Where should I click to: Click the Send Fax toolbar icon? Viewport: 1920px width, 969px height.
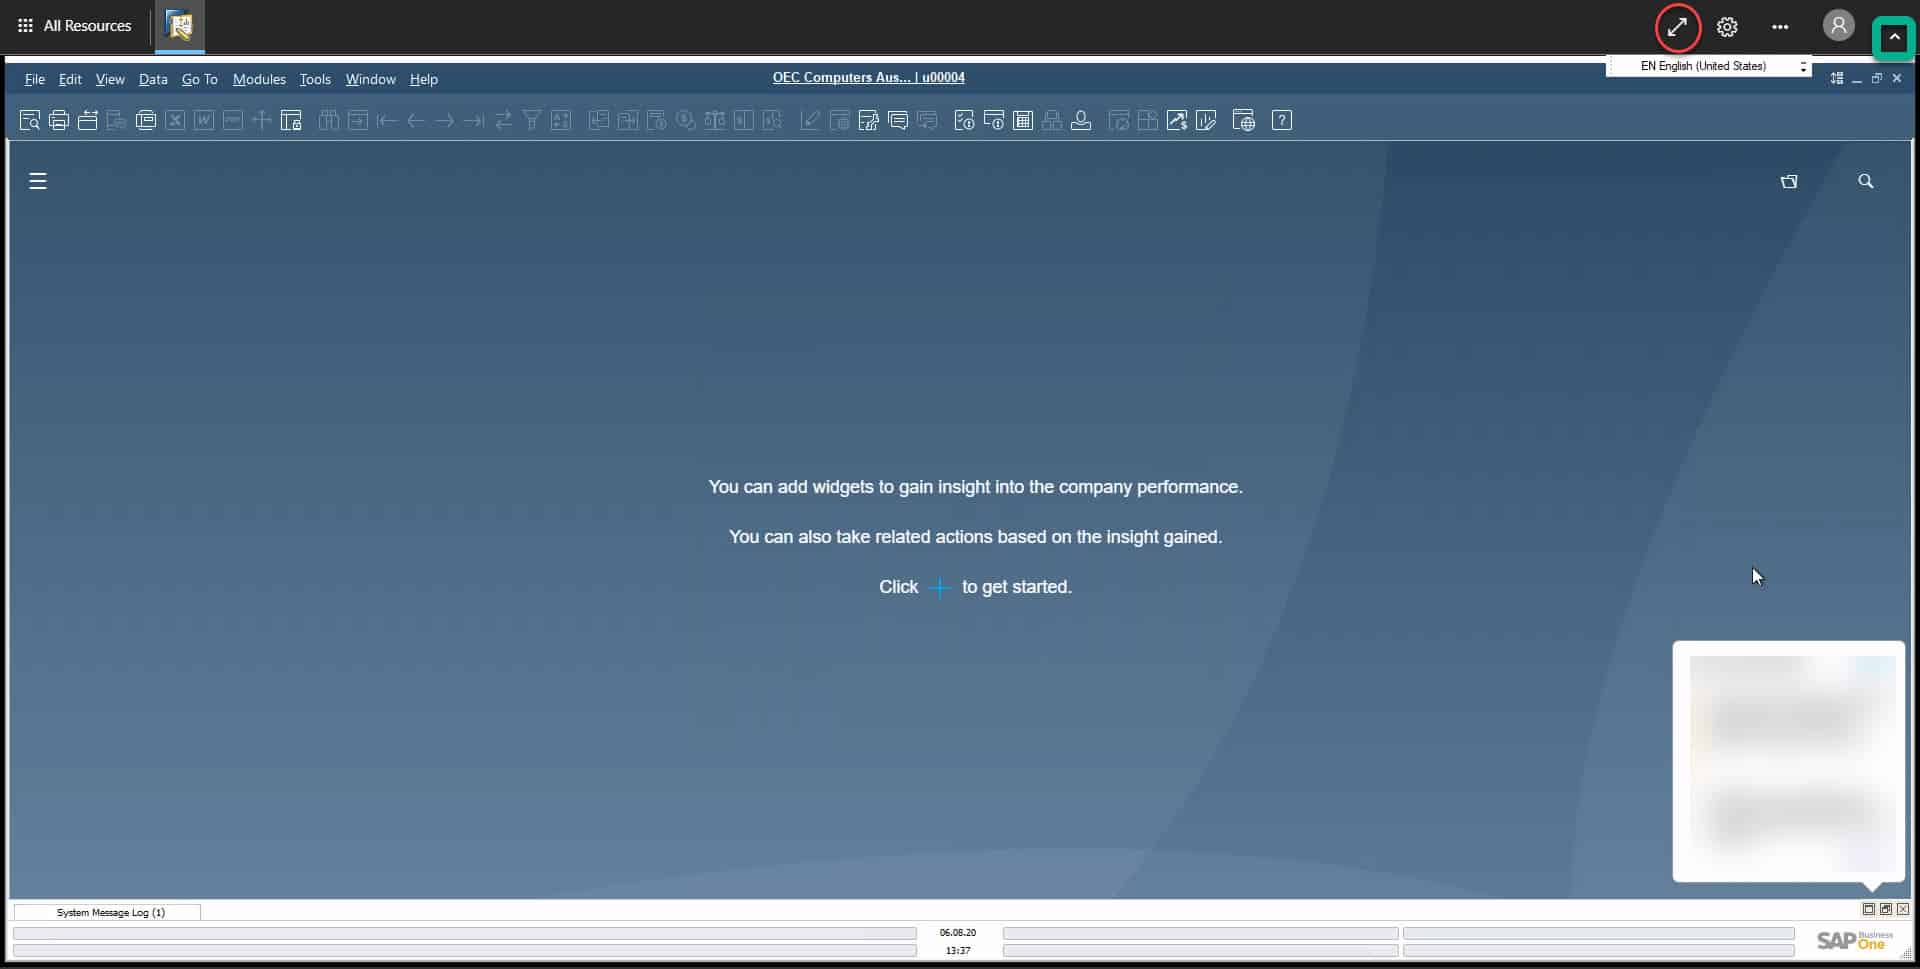click(146, 121)
